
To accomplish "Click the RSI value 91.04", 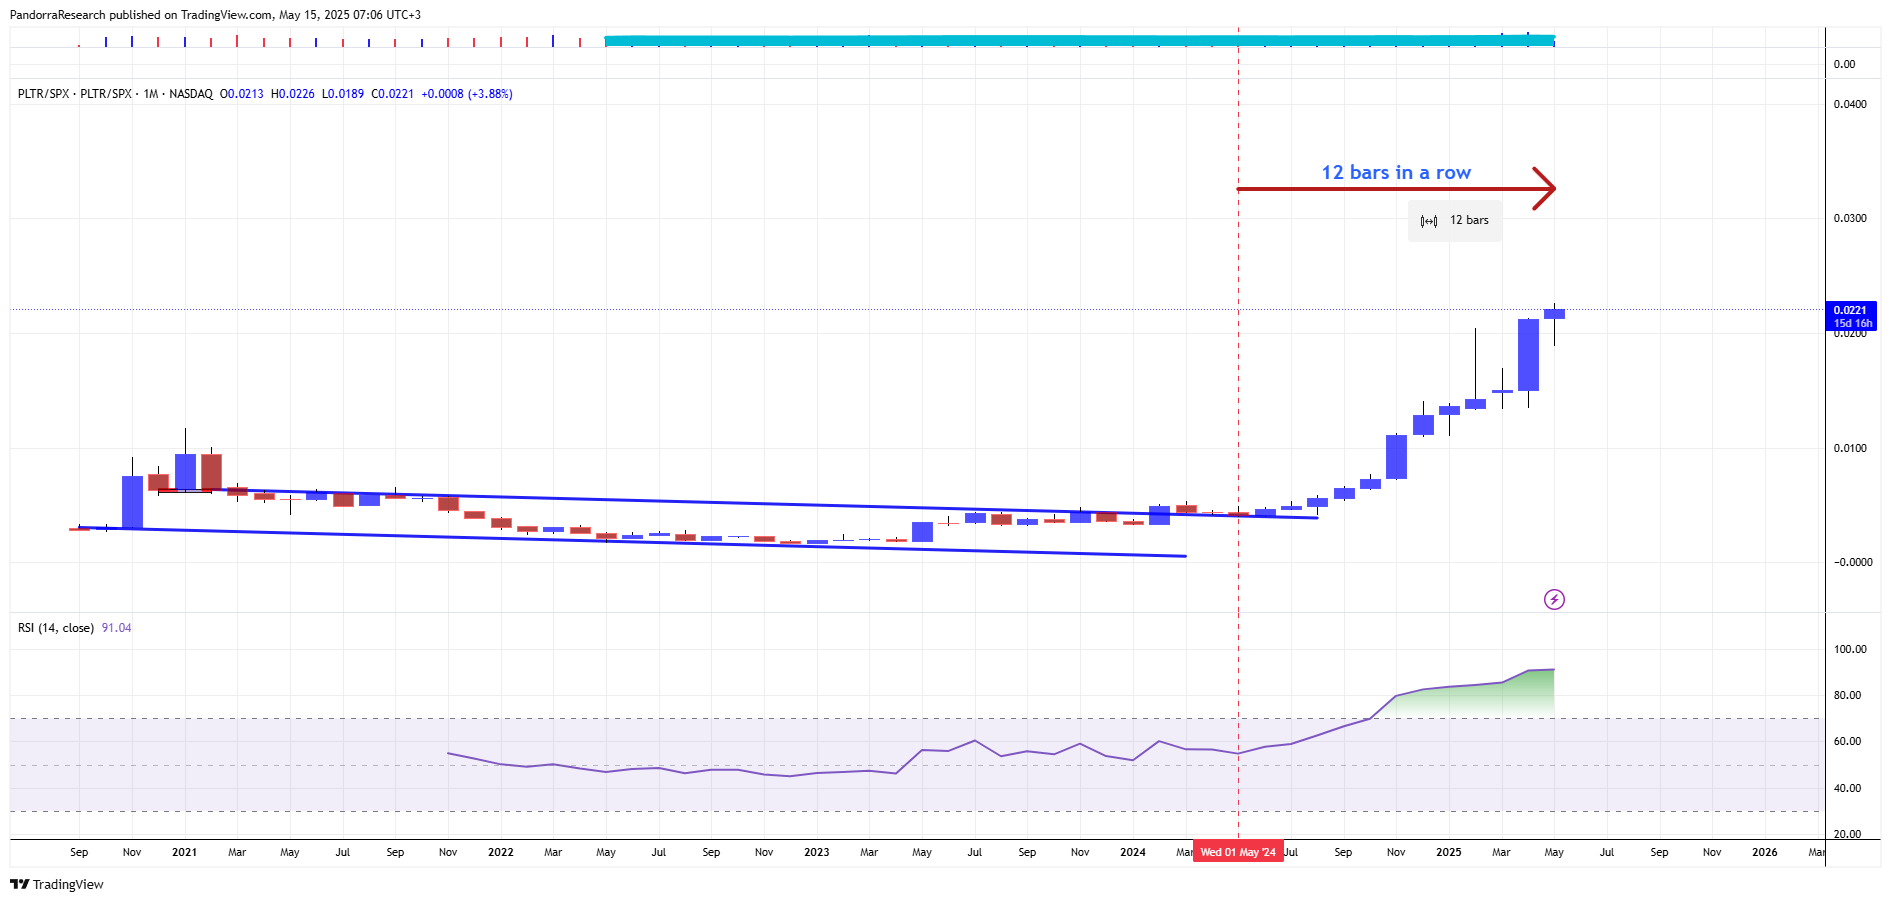I will click(x=116, y=628).
